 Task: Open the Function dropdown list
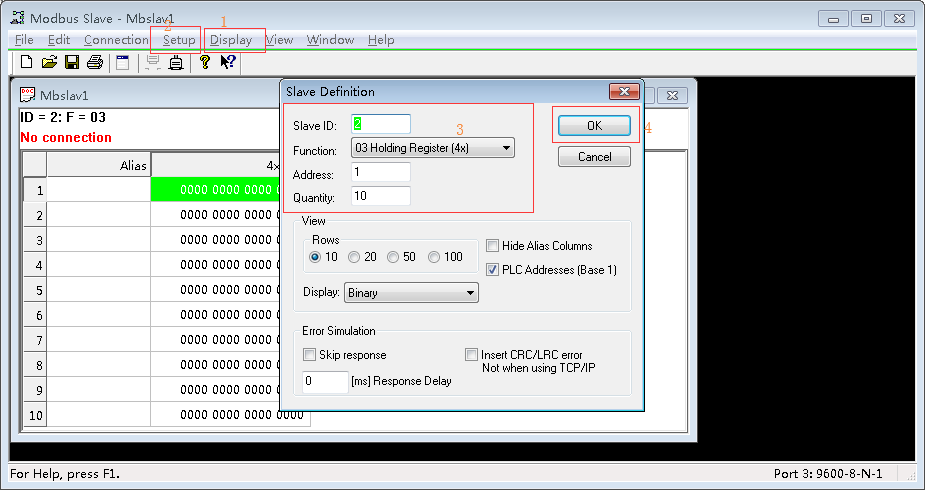point(432,148)
